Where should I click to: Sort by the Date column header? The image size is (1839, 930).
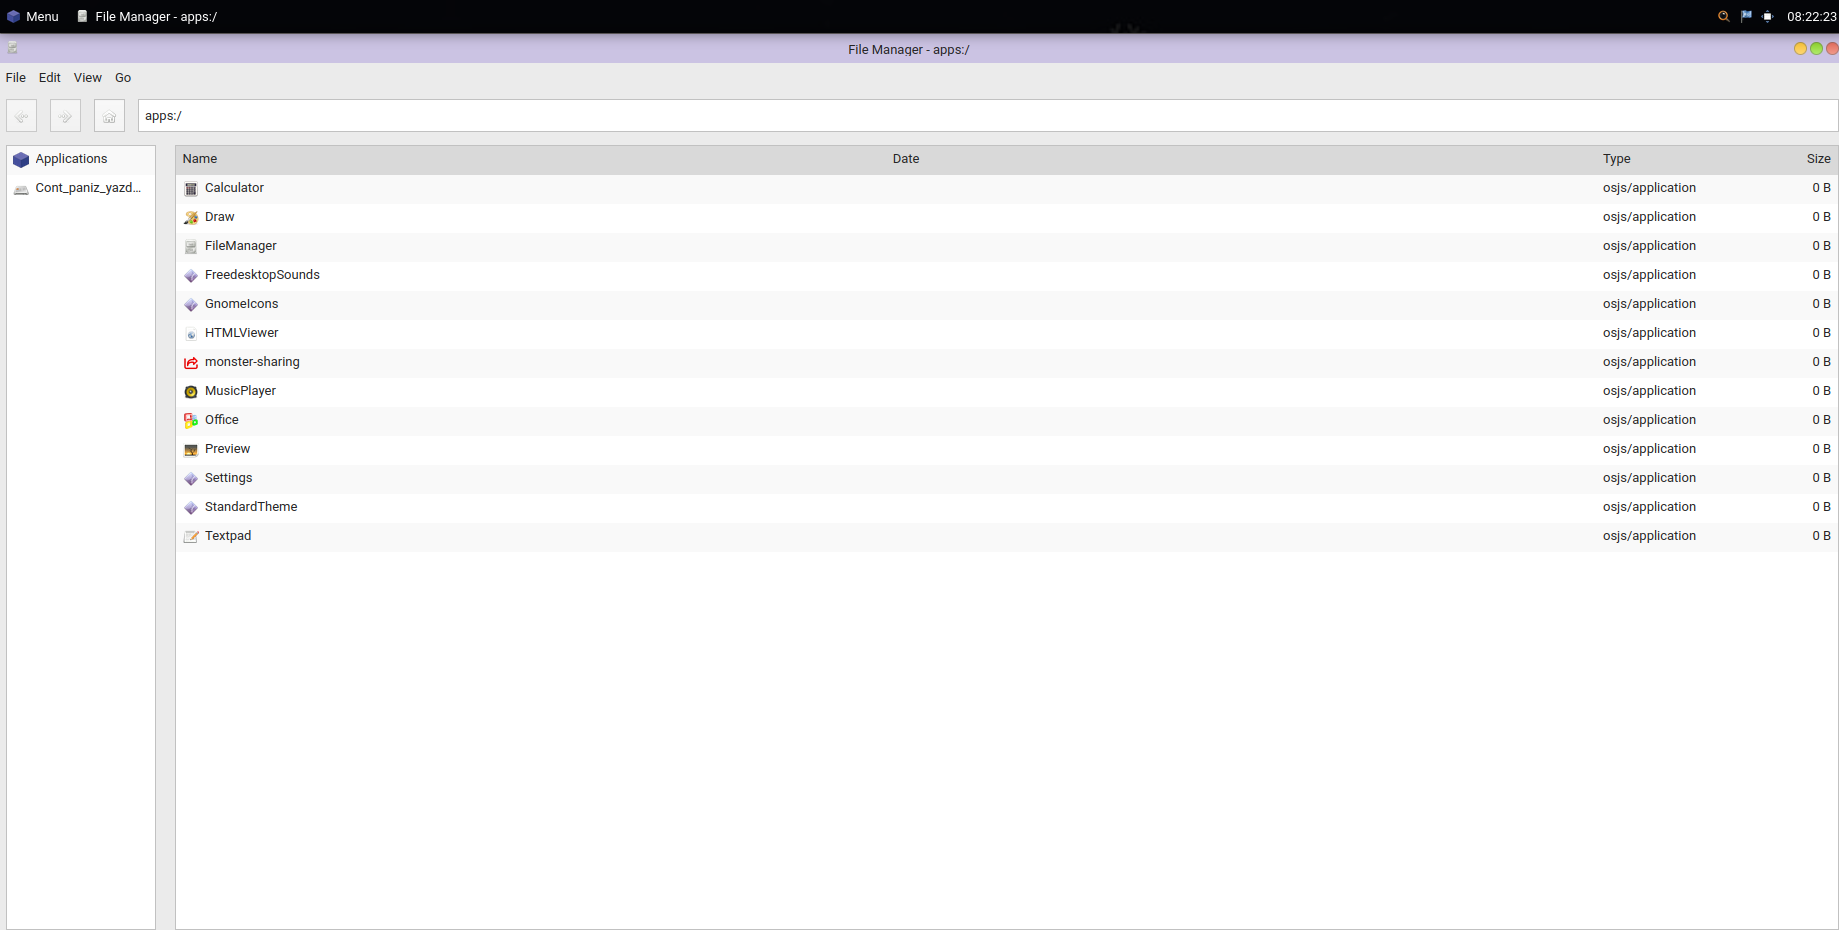[1241, 159]
